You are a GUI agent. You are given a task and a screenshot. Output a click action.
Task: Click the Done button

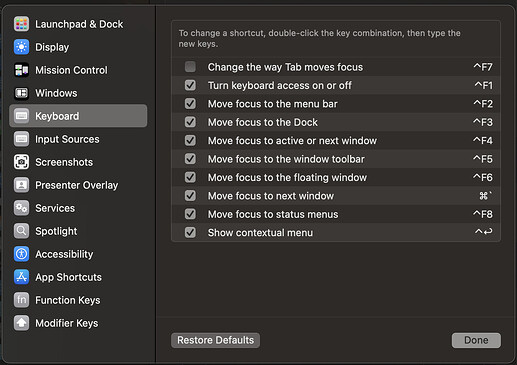[476, 340]
